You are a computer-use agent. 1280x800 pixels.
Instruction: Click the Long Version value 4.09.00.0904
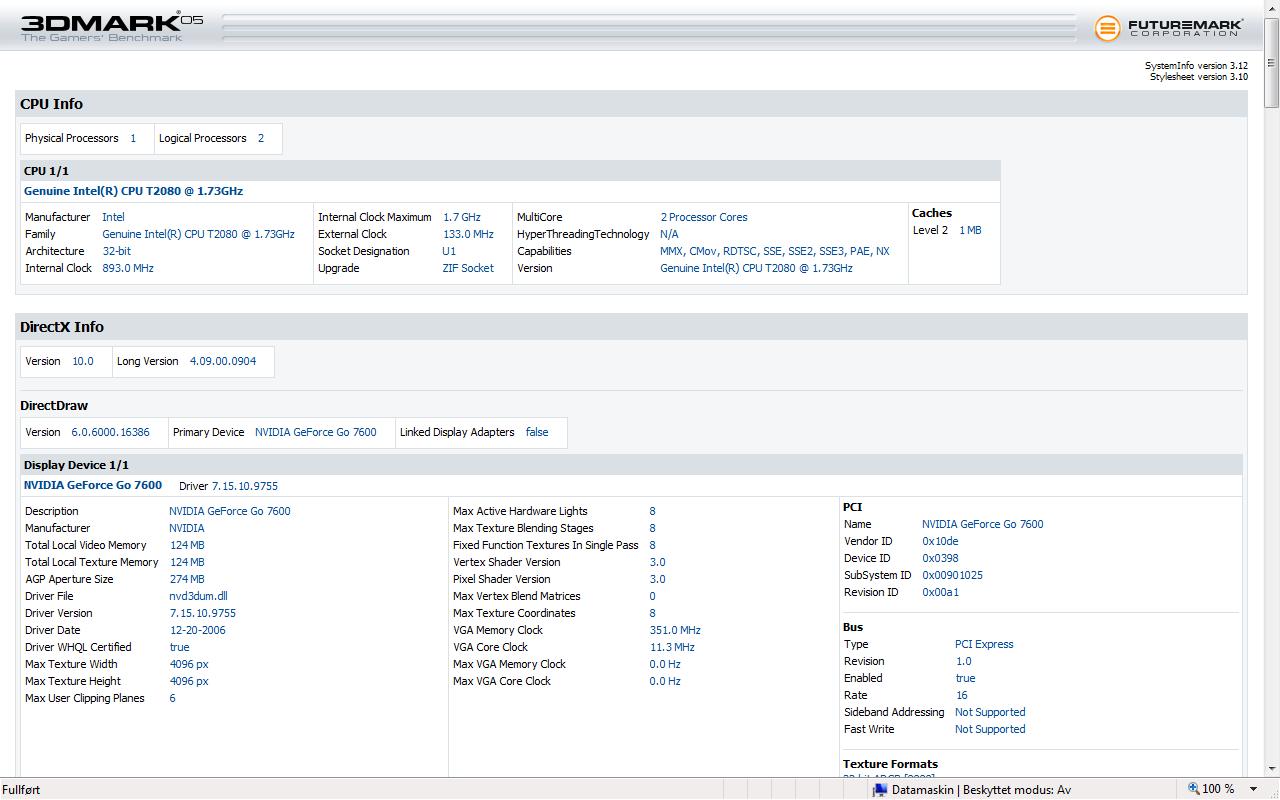point(223,361)
